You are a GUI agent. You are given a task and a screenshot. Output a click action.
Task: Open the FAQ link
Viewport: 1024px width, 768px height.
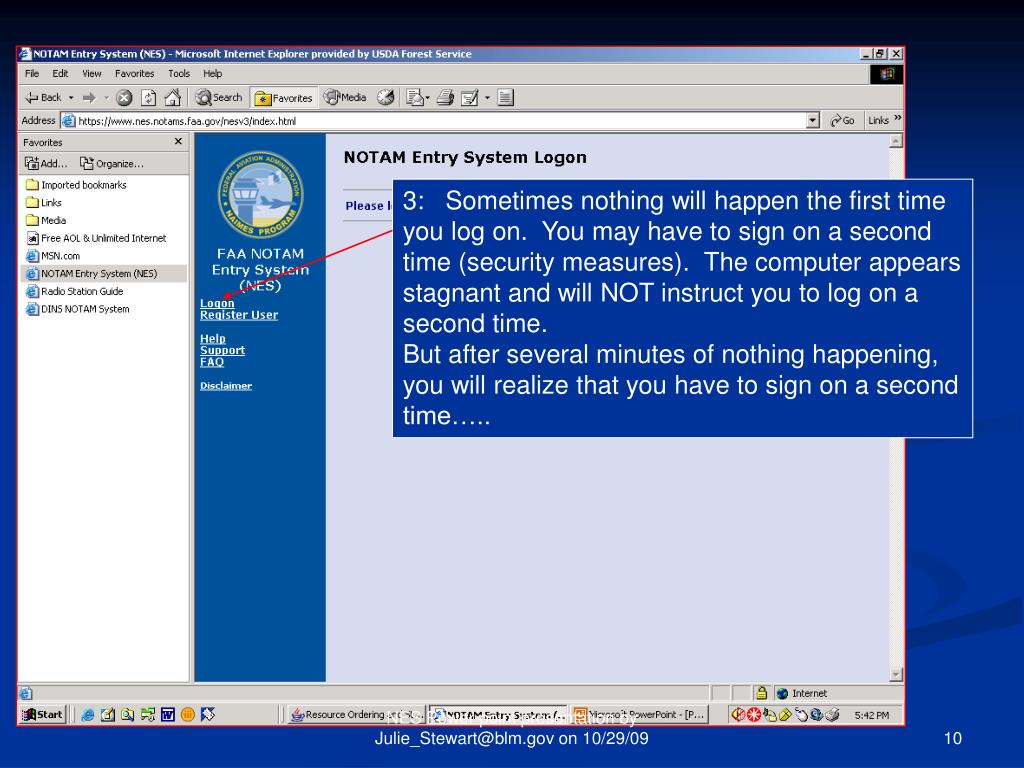click(x=212, y=362)
